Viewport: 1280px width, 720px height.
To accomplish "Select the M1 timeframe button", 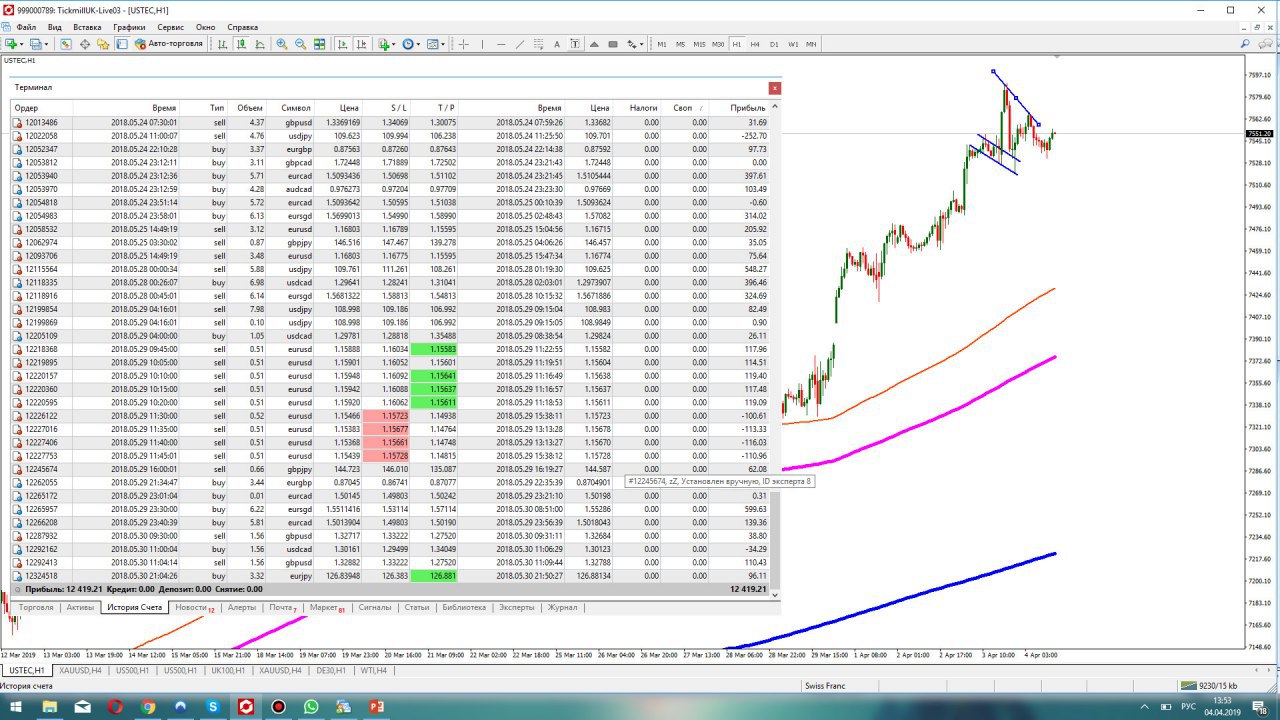I will coord(662,44).
